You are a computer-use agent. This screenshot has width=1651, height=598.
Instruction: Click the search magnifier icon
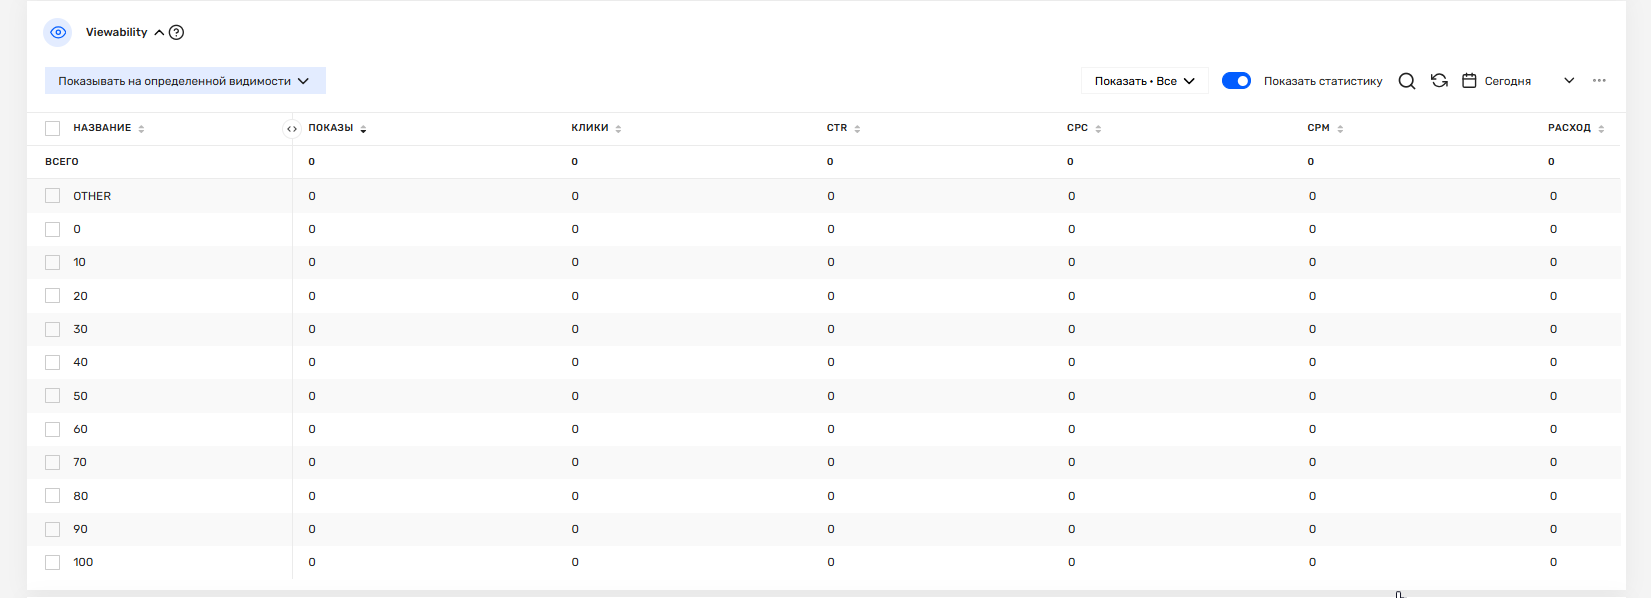1407,81
